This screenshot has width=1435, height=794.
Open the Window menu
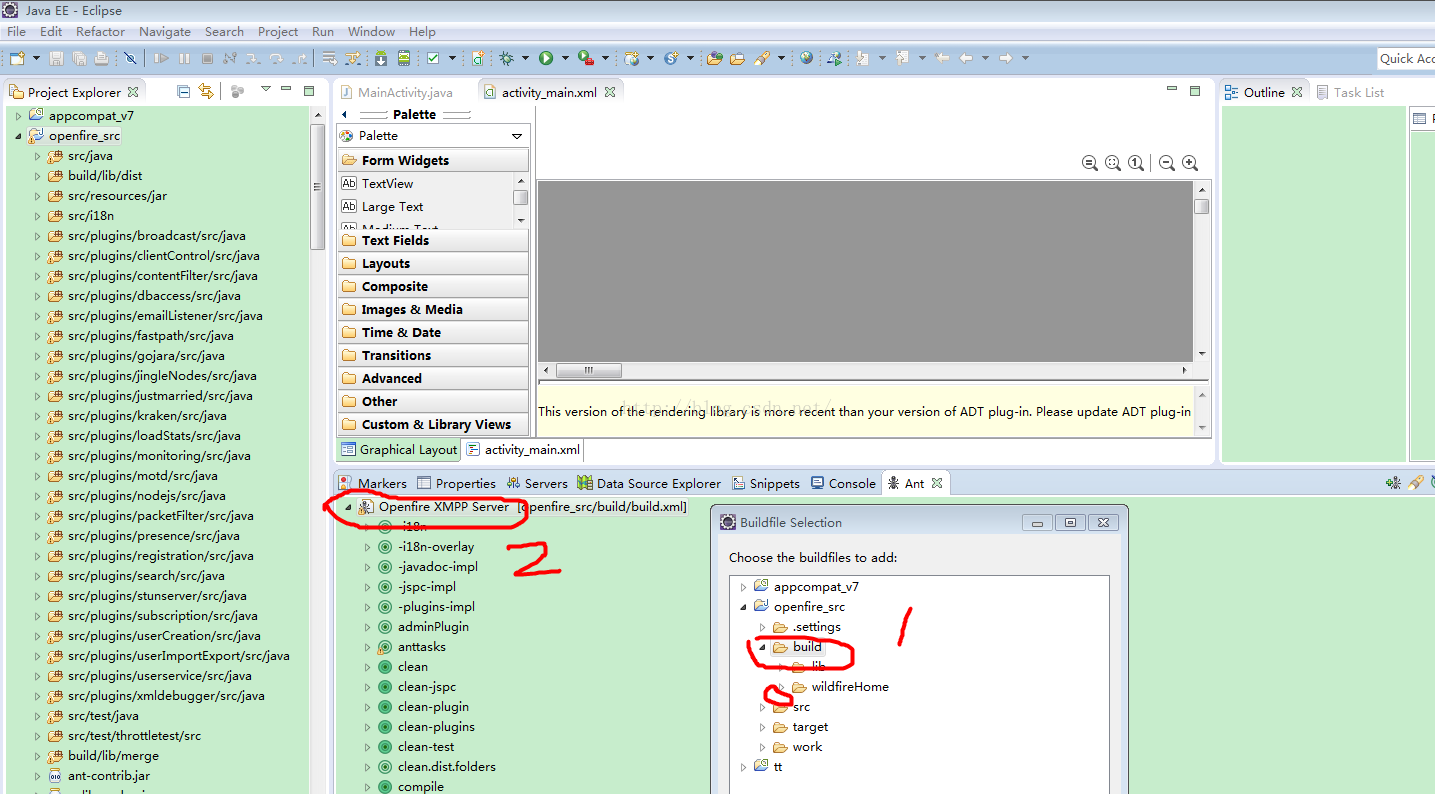371,31
